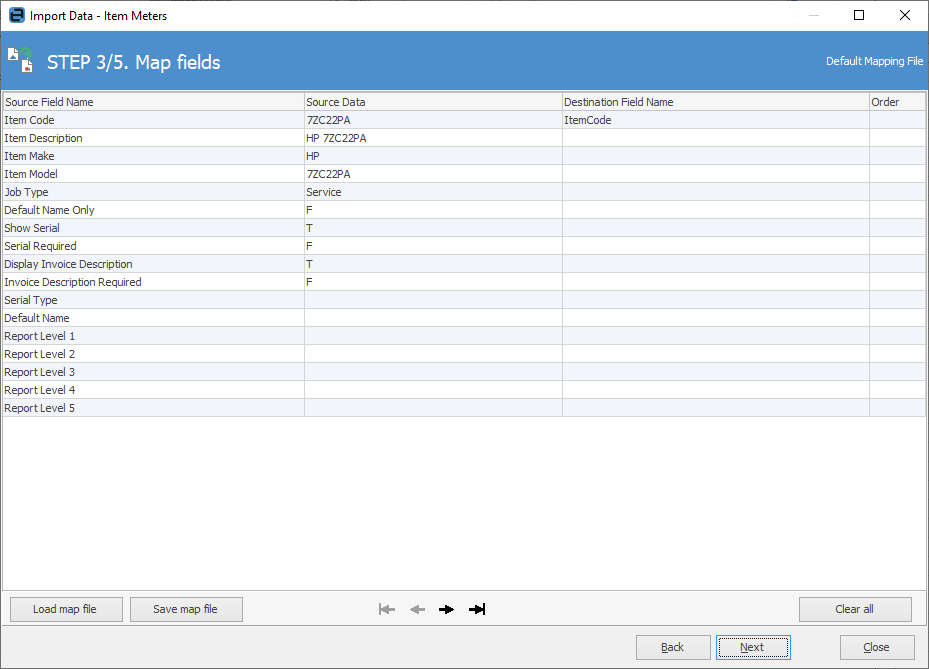This screenshot has width=929, height=669.
Task: Proceed with the Next button
Action: (x=752, y=647)
